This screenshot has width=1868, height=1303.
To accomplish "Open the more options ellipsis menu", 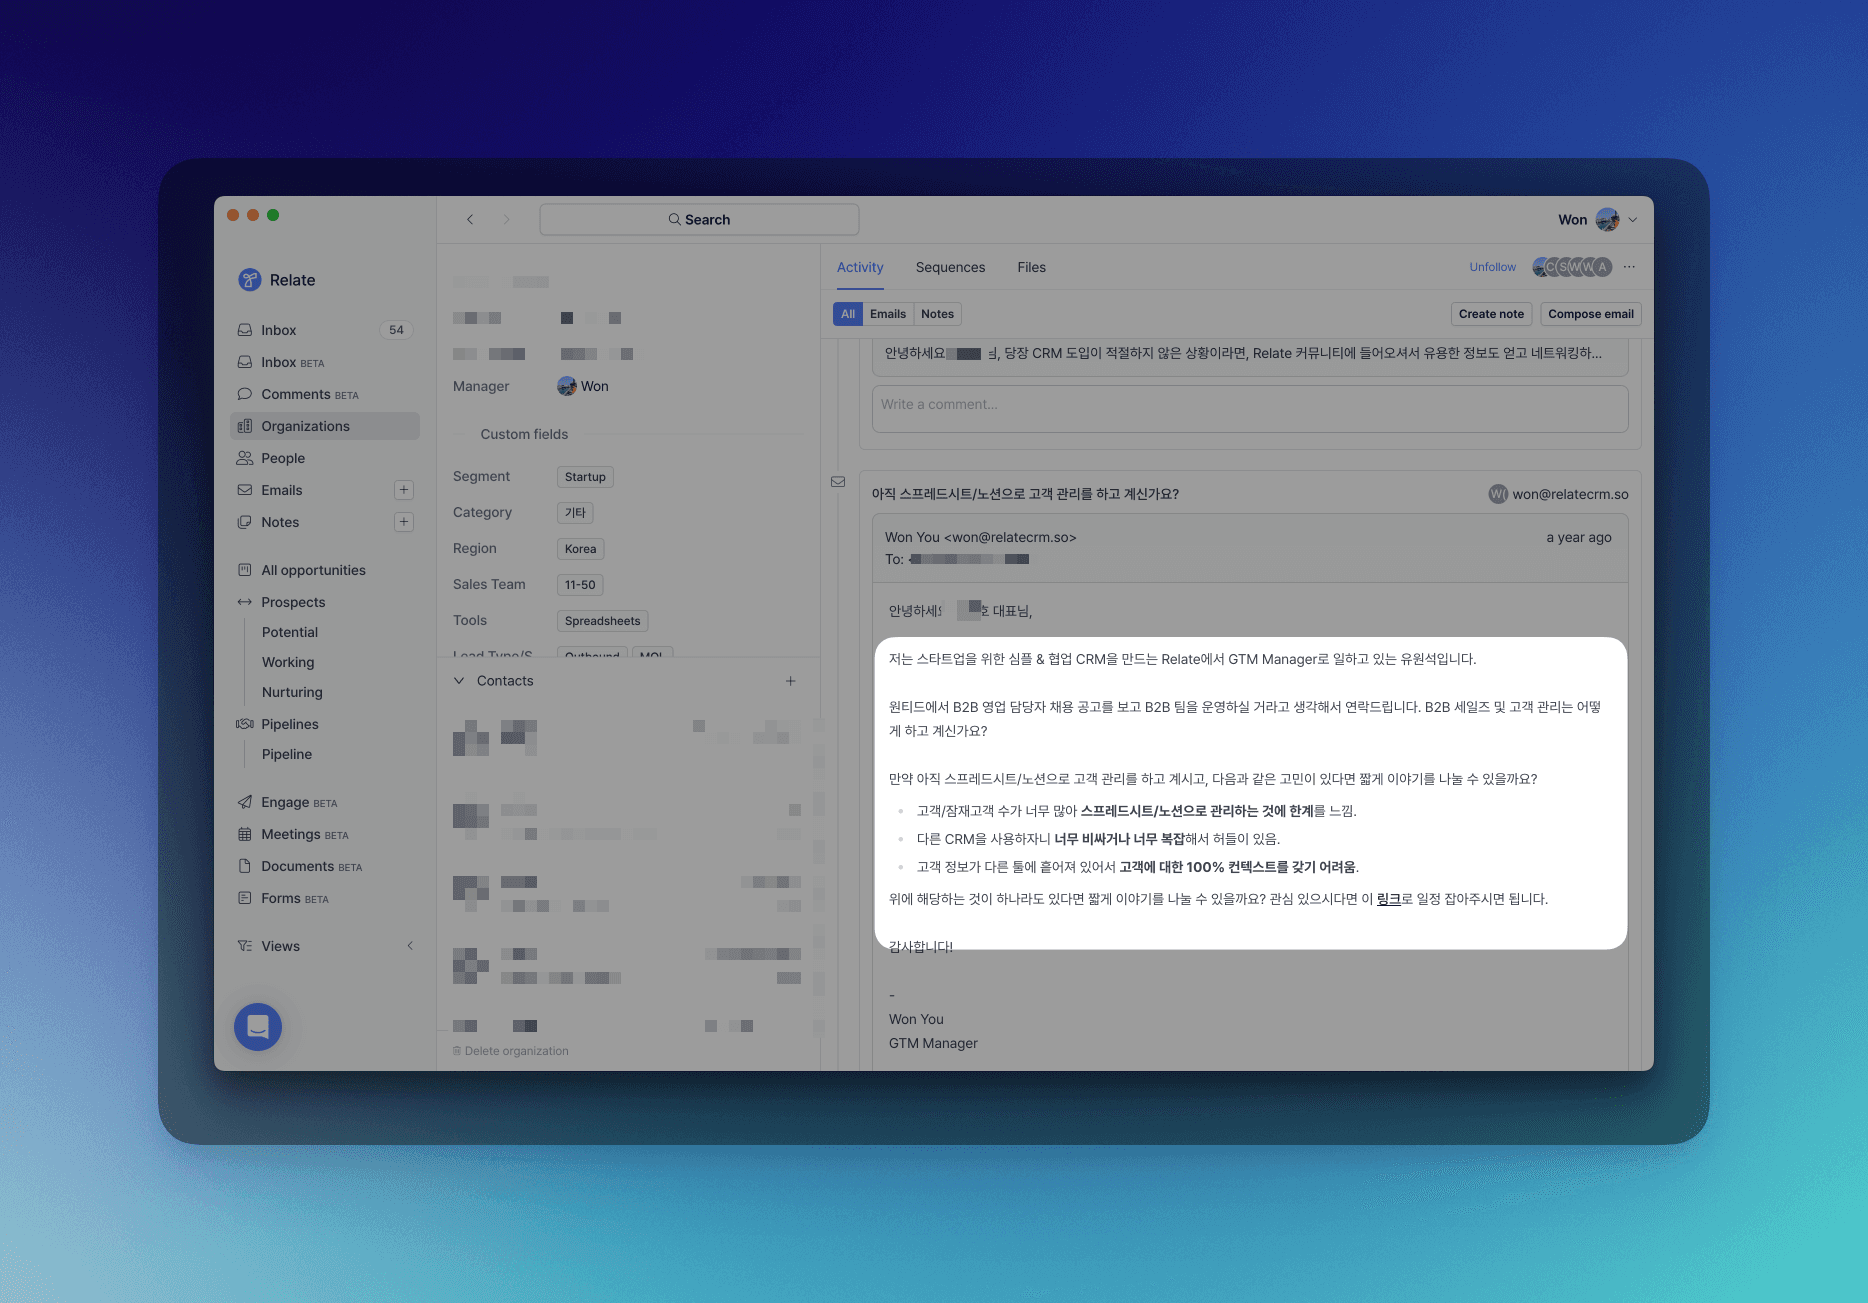I will tap(1630, 267).
